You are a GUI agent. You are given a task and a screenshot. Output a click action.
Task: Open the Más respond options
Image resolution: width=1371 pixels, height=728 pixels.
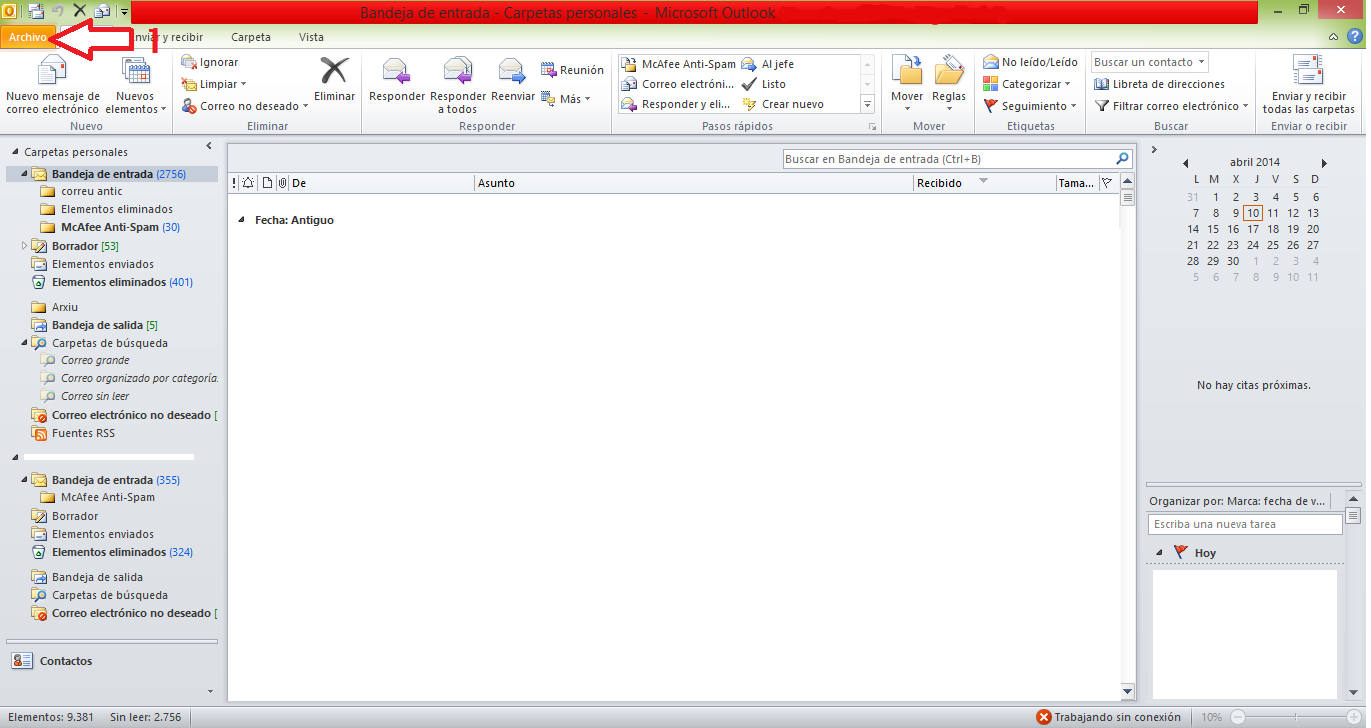pos(567,98)
